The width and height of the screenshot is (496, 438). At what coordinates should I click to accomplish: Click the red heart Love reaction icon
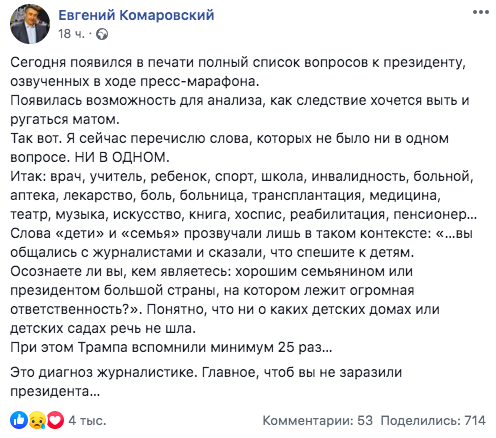(x=55, y=420)
